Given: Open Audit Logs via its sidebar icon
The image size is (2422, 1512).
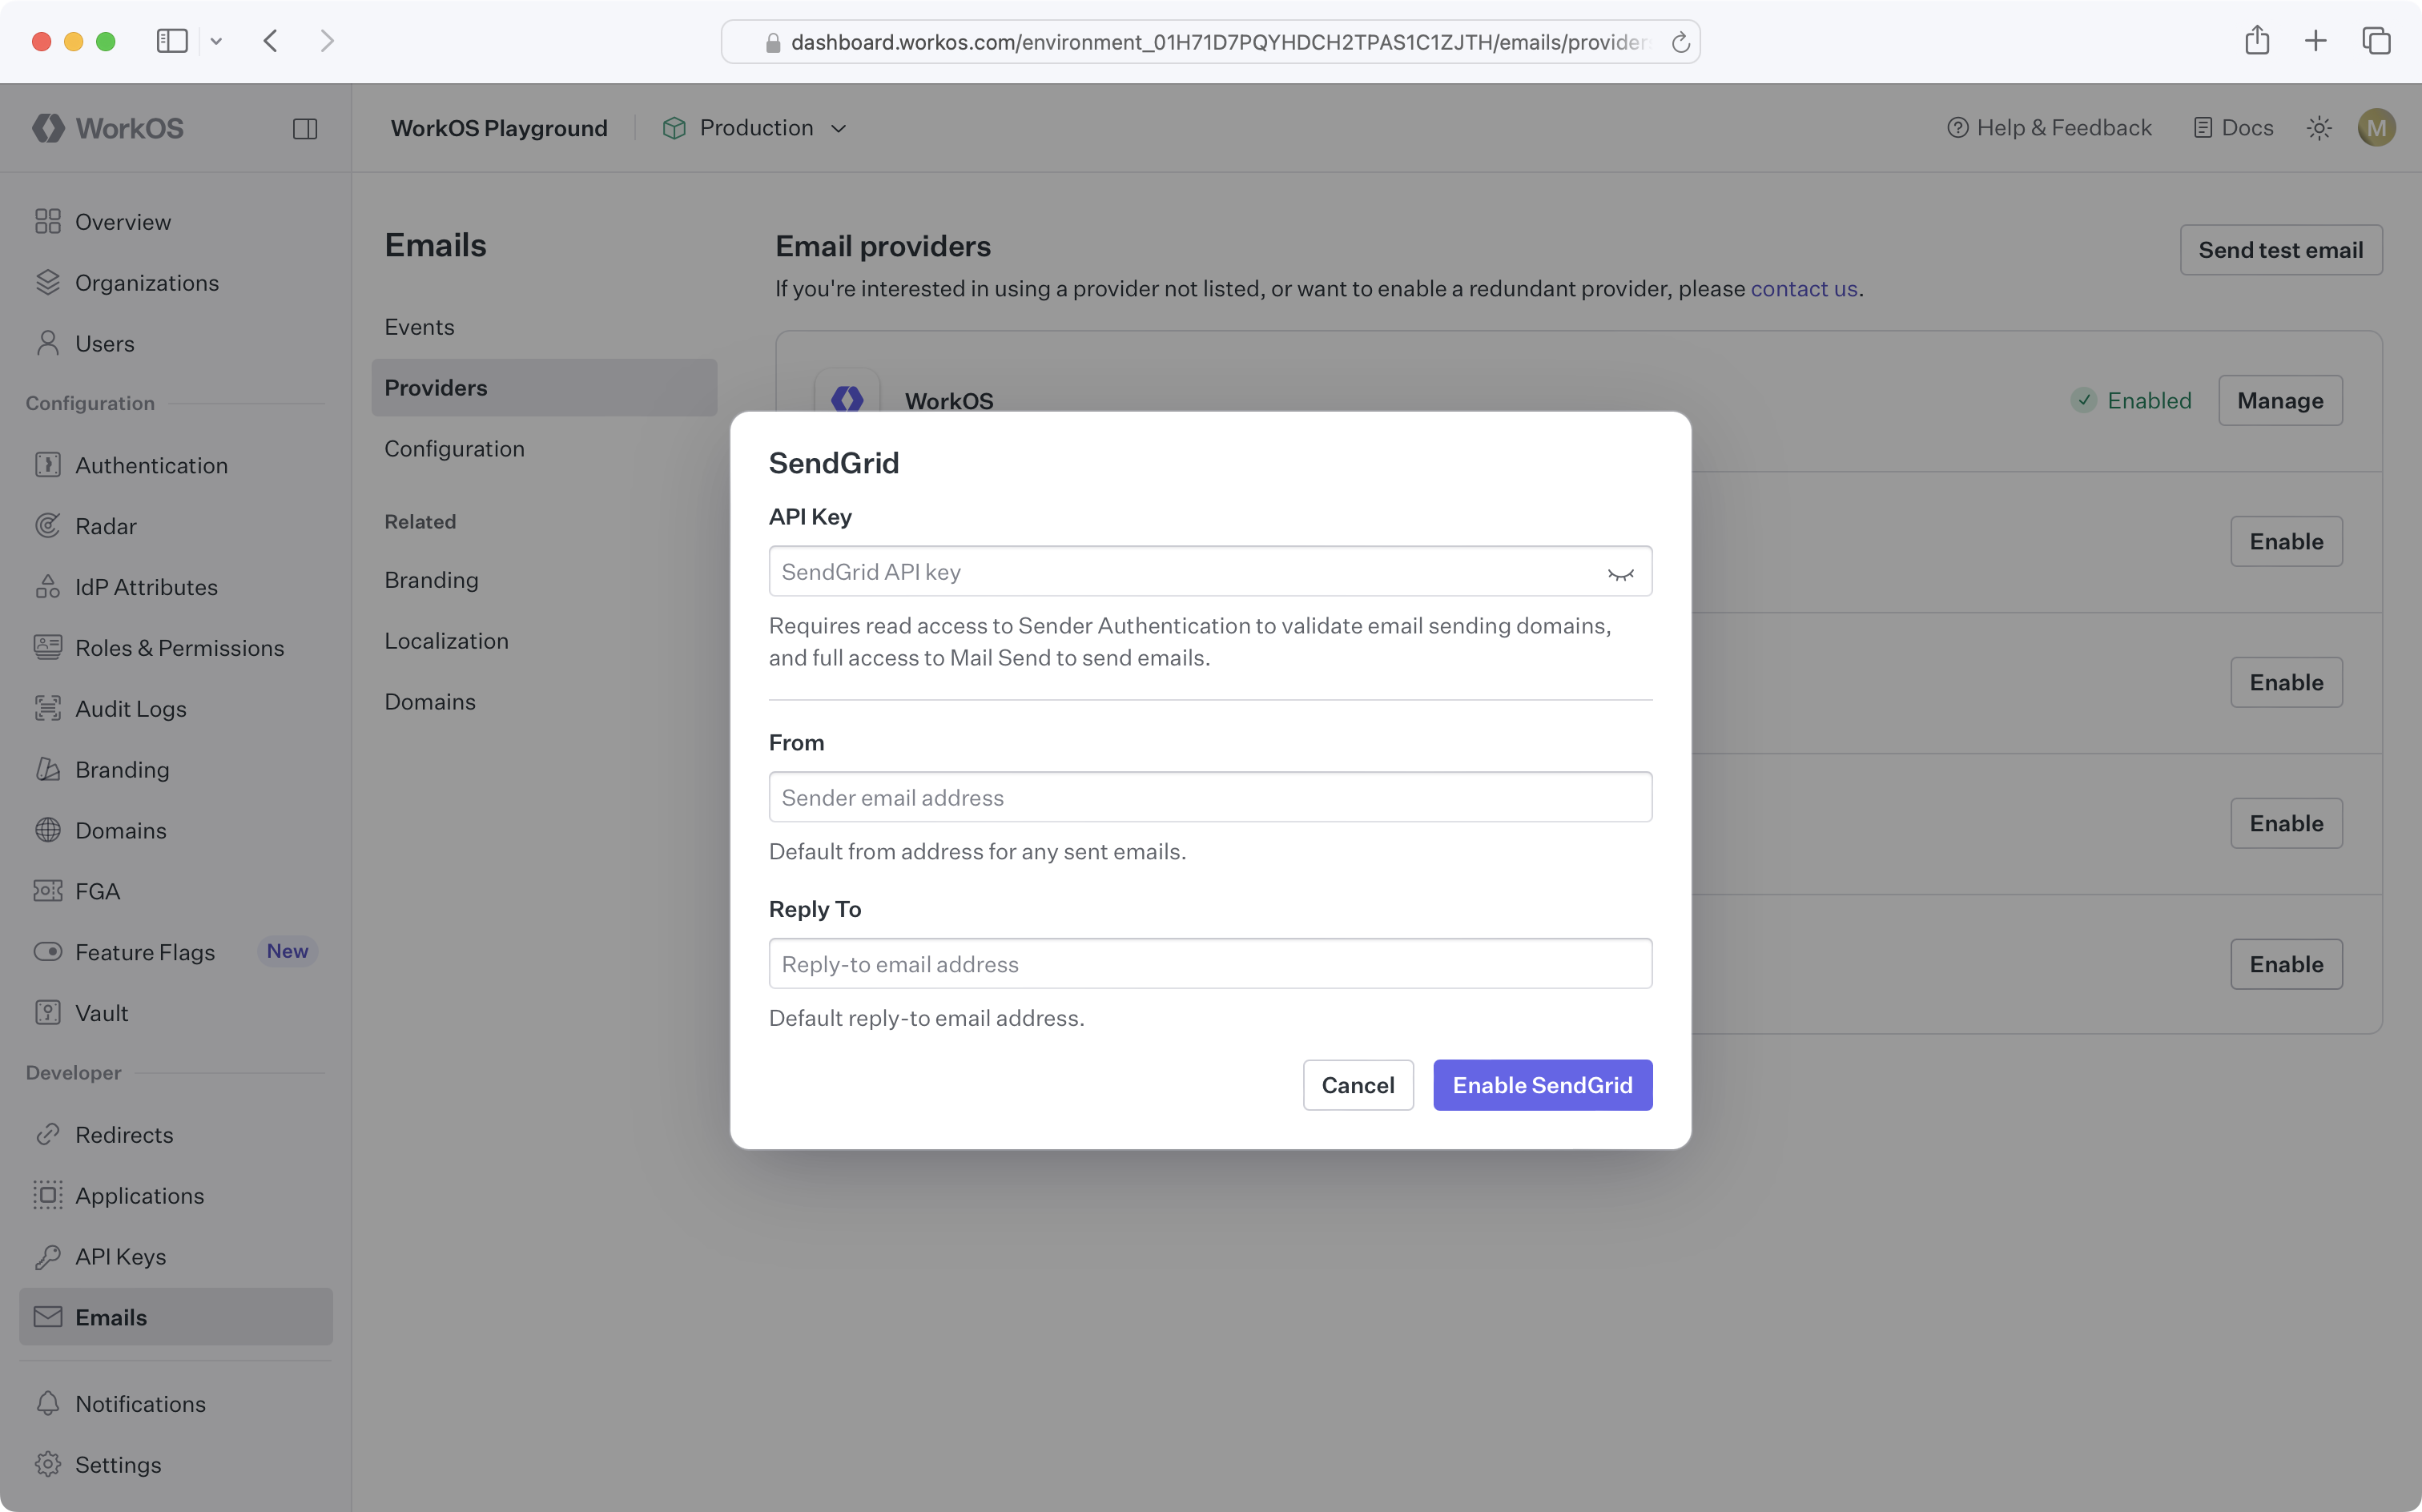Looking at the screenshot, I should 48,708.
